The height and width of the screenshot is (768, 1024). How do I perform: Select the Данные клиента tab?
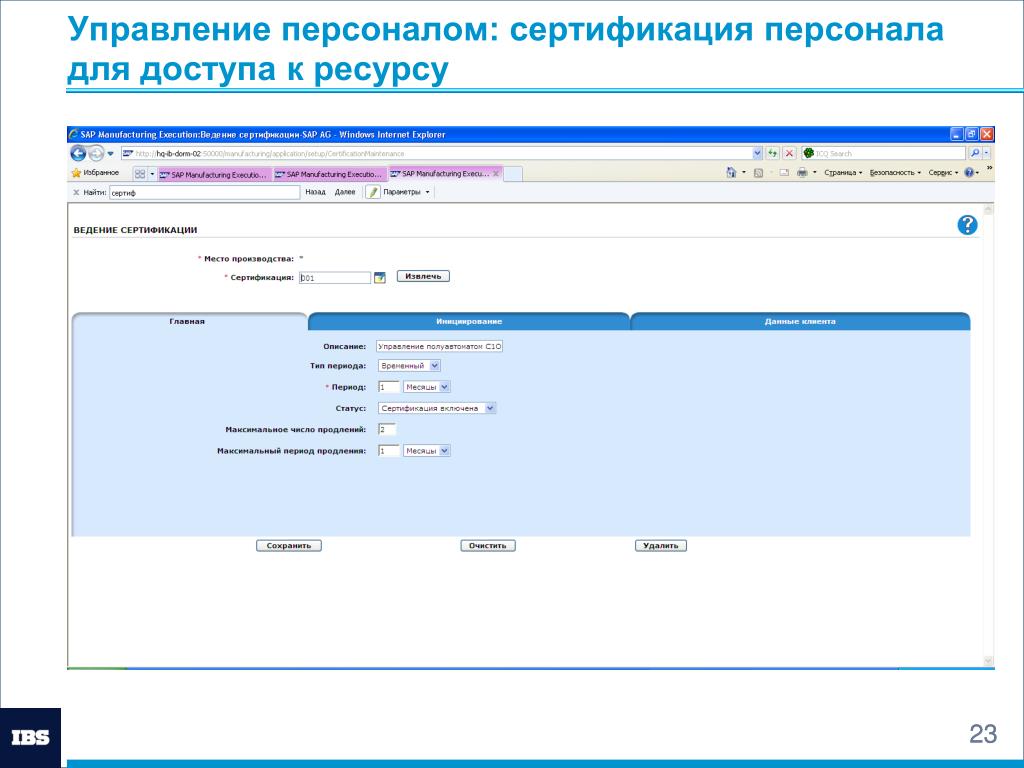click(x=800, y=321)
